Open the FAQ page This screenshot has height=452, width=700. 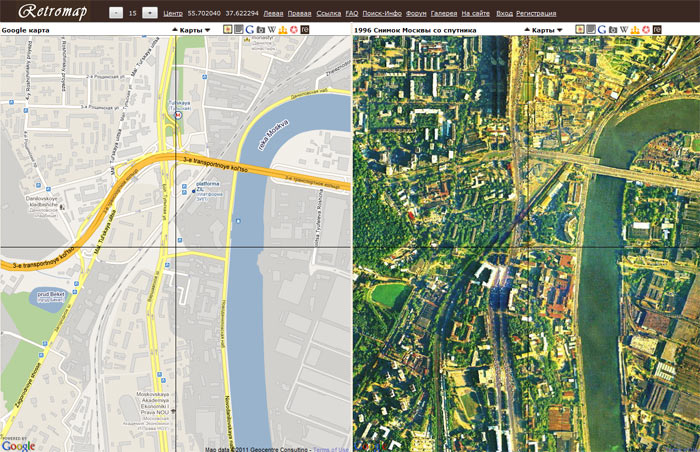pyautogui.click(x=352, y=13)
